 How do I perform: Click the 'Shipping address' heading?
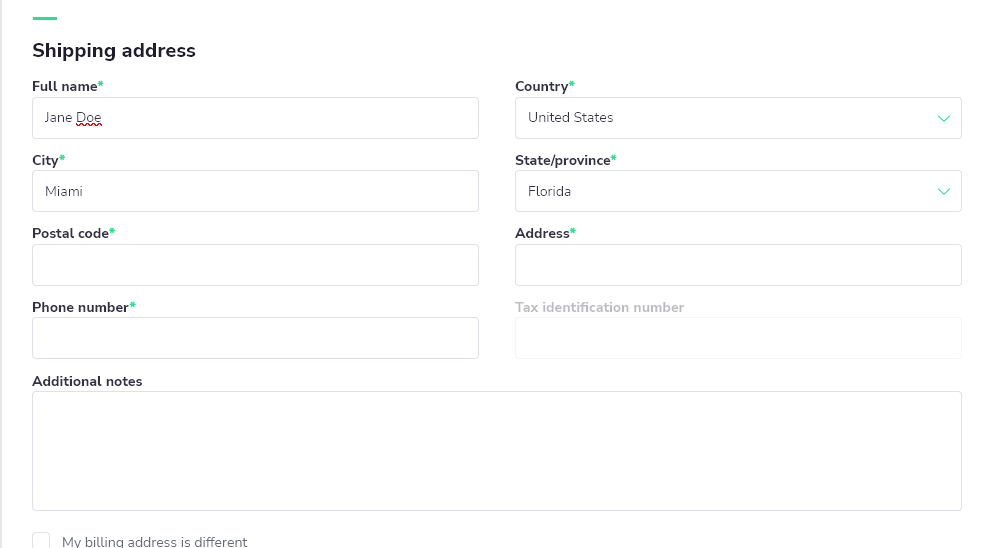pos(114,50)
